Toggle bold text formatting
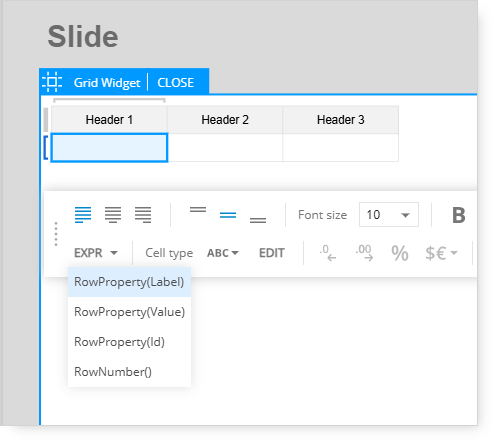The height and width of the screenshot is (441, 493). [459, 215]
